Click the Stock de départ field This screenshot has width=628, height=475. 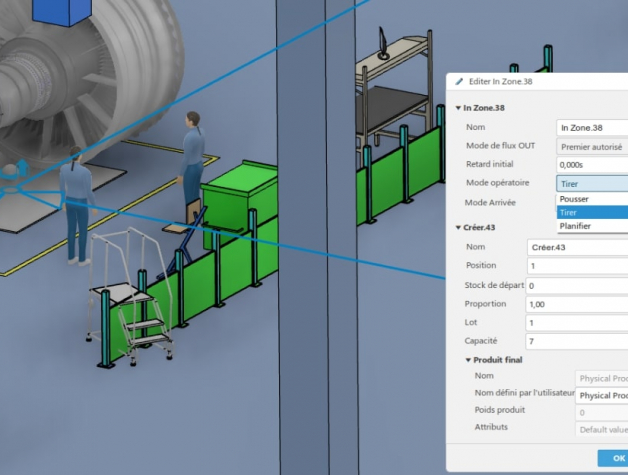[x=576, y=285]
